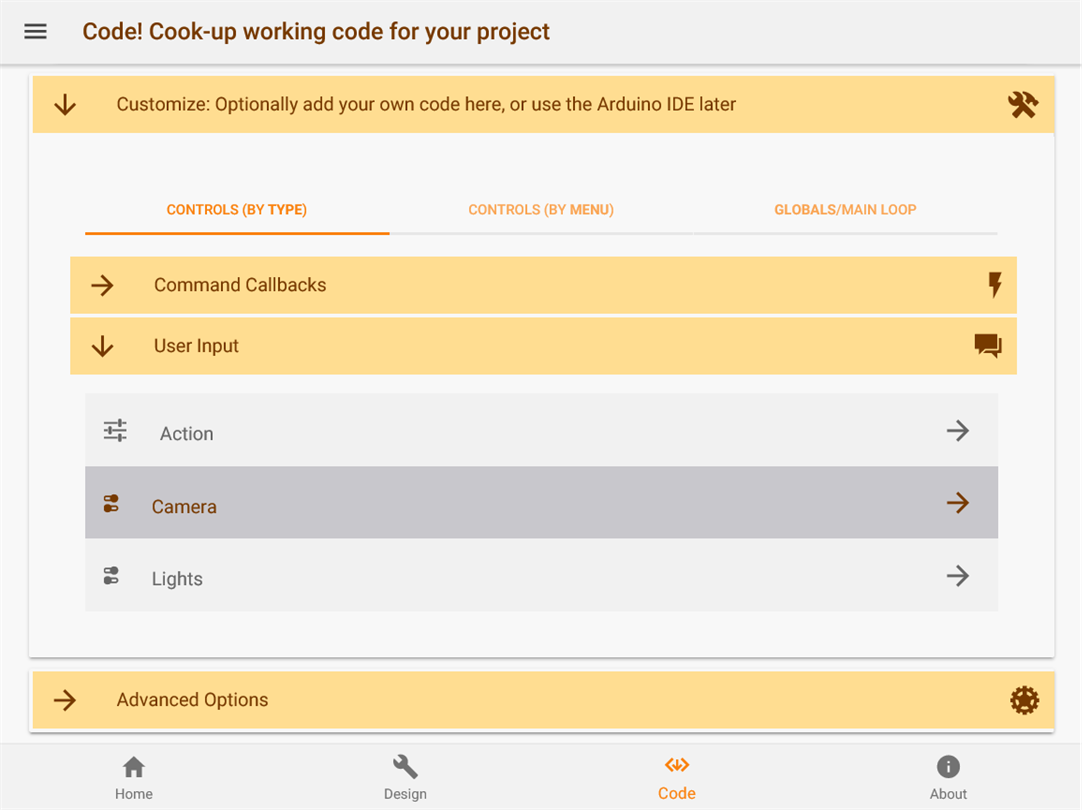Expand the Command Callbacks section

coord(103,286)
